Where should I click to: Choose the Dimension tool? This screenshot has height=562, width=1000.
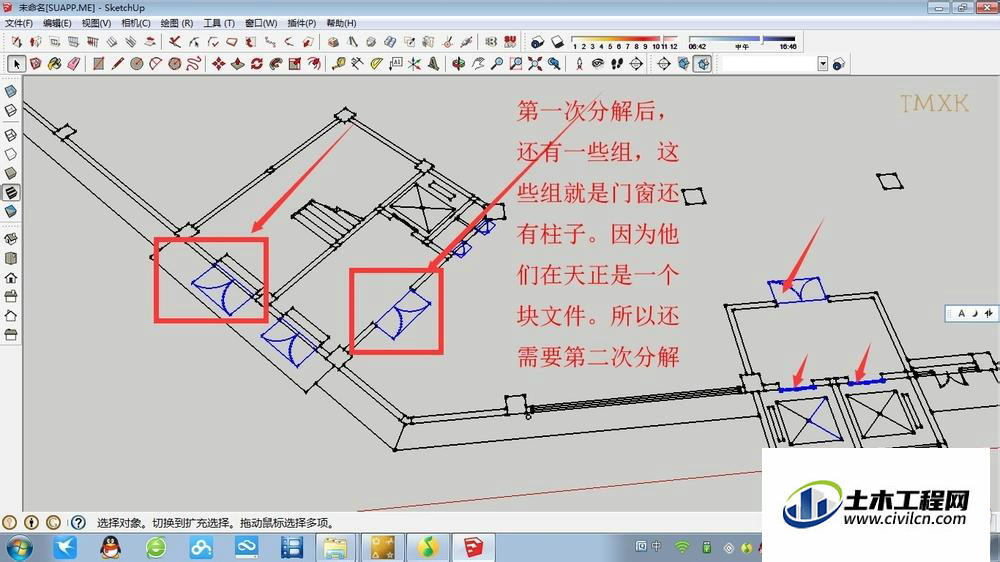click(x=357, y=64)
